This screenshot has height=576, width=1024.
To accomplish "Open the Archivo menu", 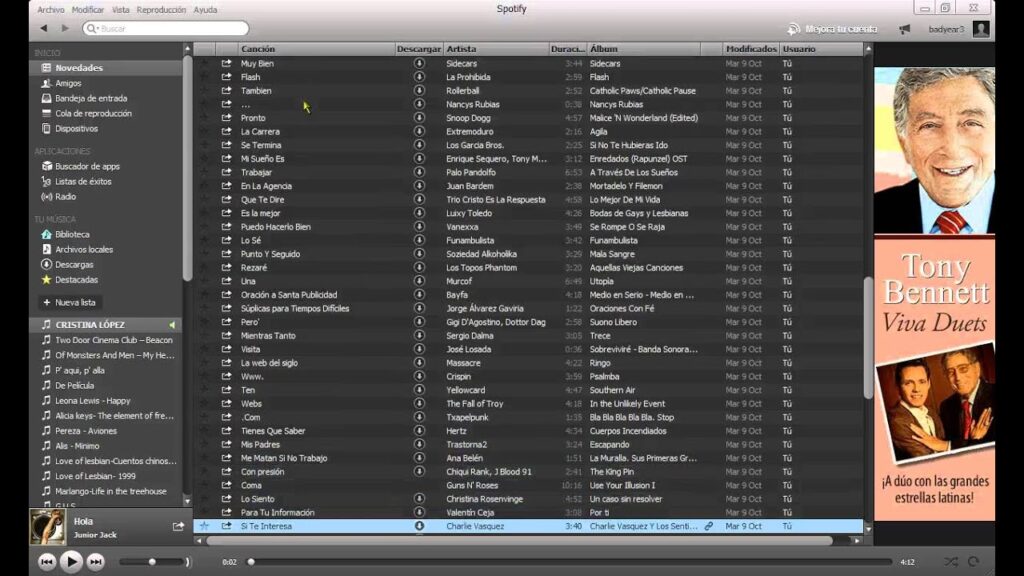I will pyautogui.click(x=50, y=10).
